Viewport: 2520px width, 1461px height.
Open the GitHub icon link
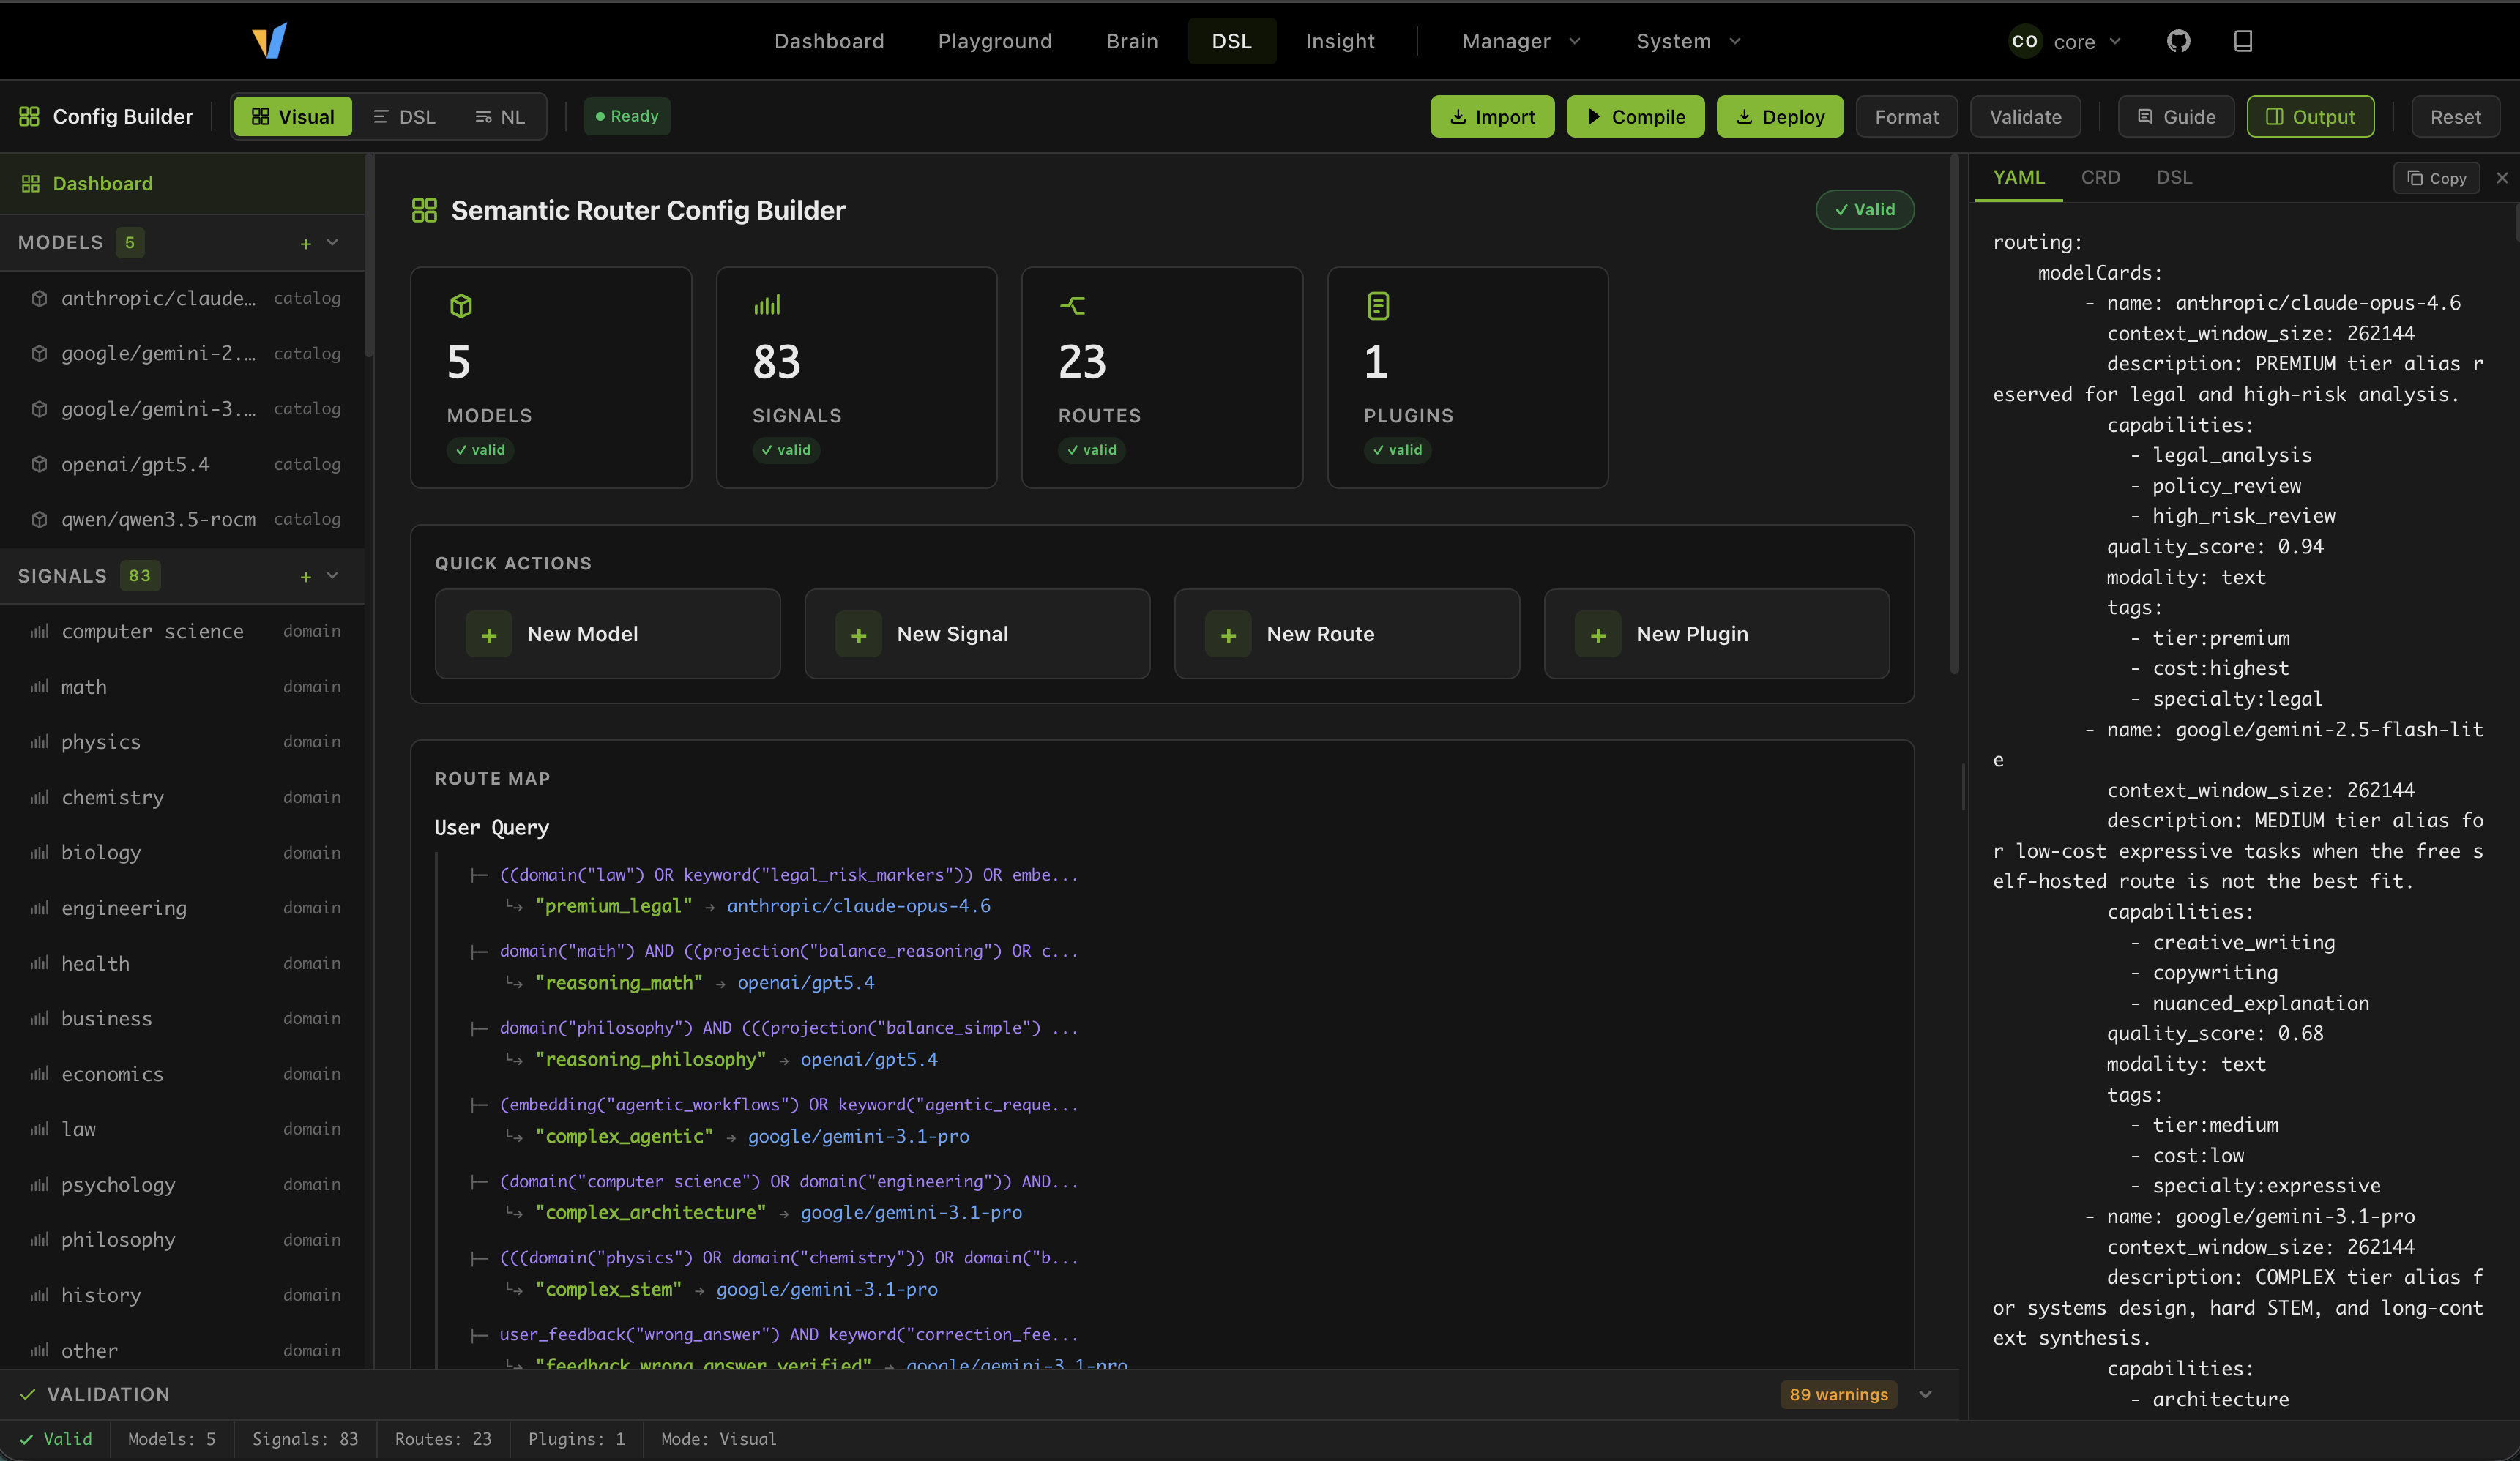pyautogui.click(x=2178, y=41)
